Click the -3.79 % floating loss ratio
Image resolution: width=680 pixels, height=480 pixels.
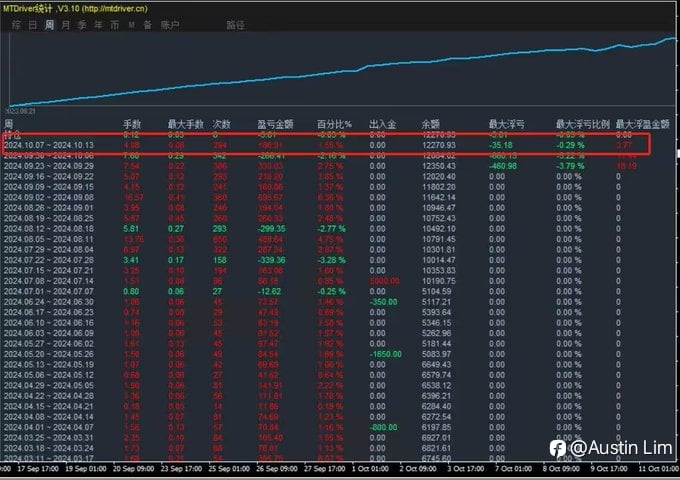[x=570, y=166]
